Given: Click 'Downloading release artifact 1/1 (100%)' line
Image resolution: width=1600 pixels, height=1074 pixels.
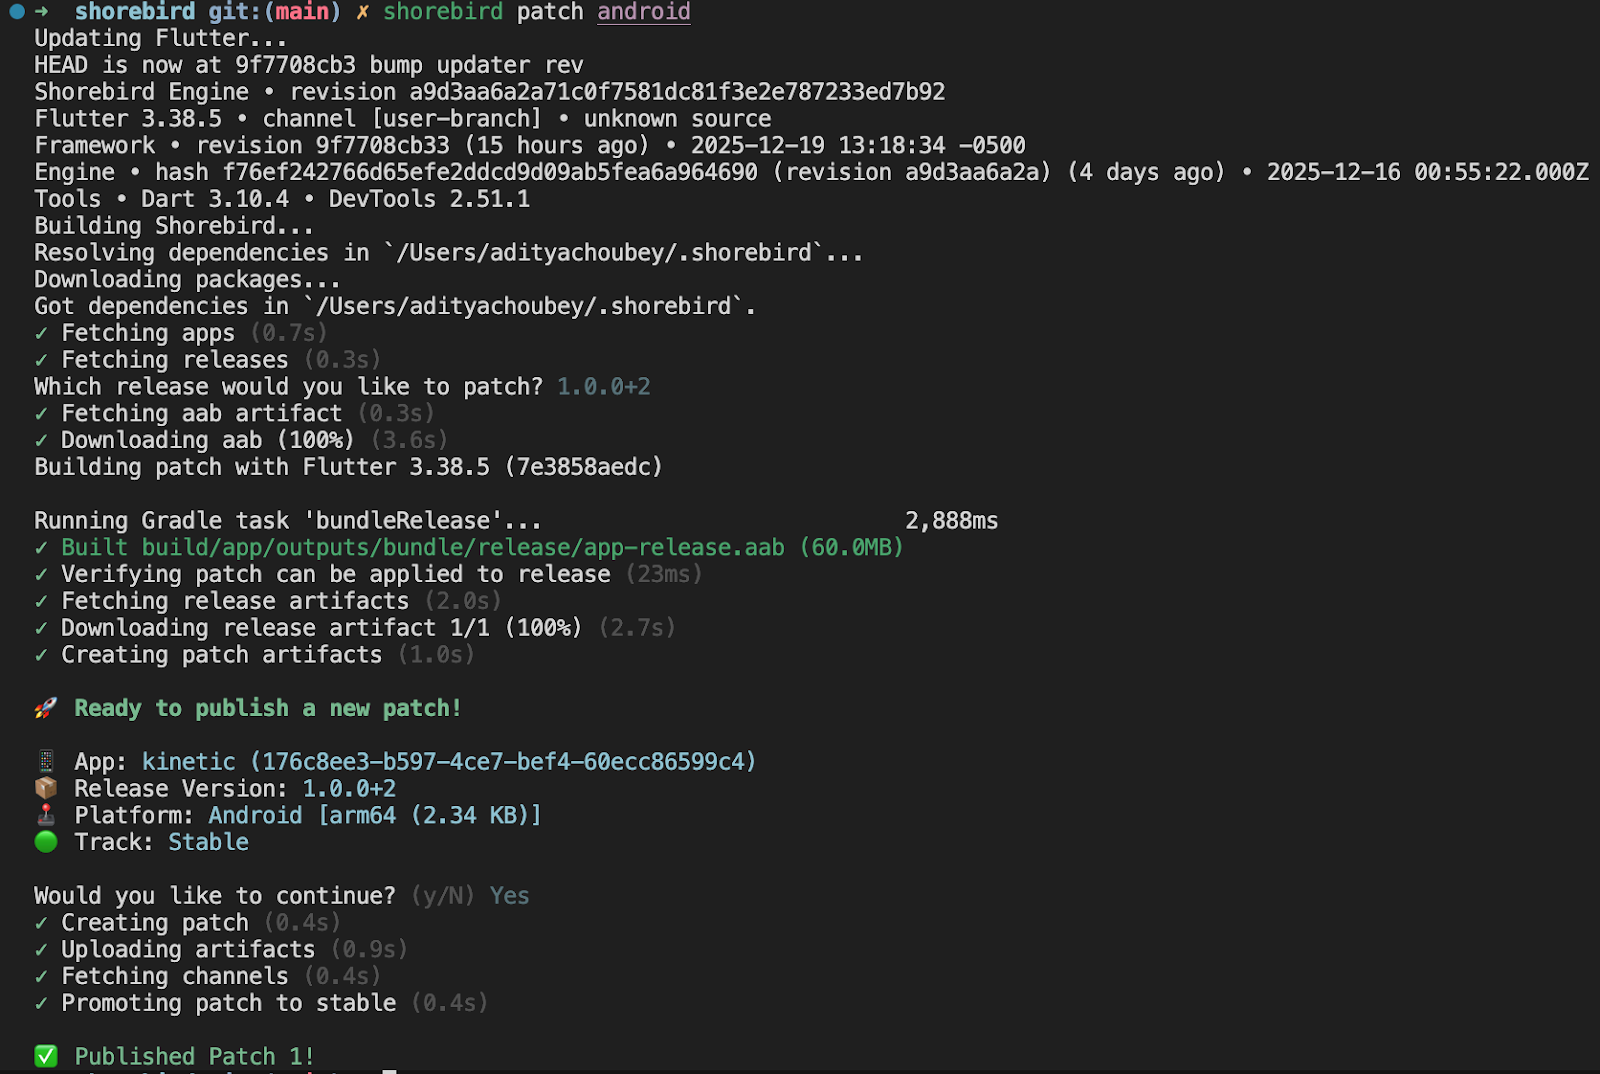Looking at the screenshot, I should tap(355, 628).
